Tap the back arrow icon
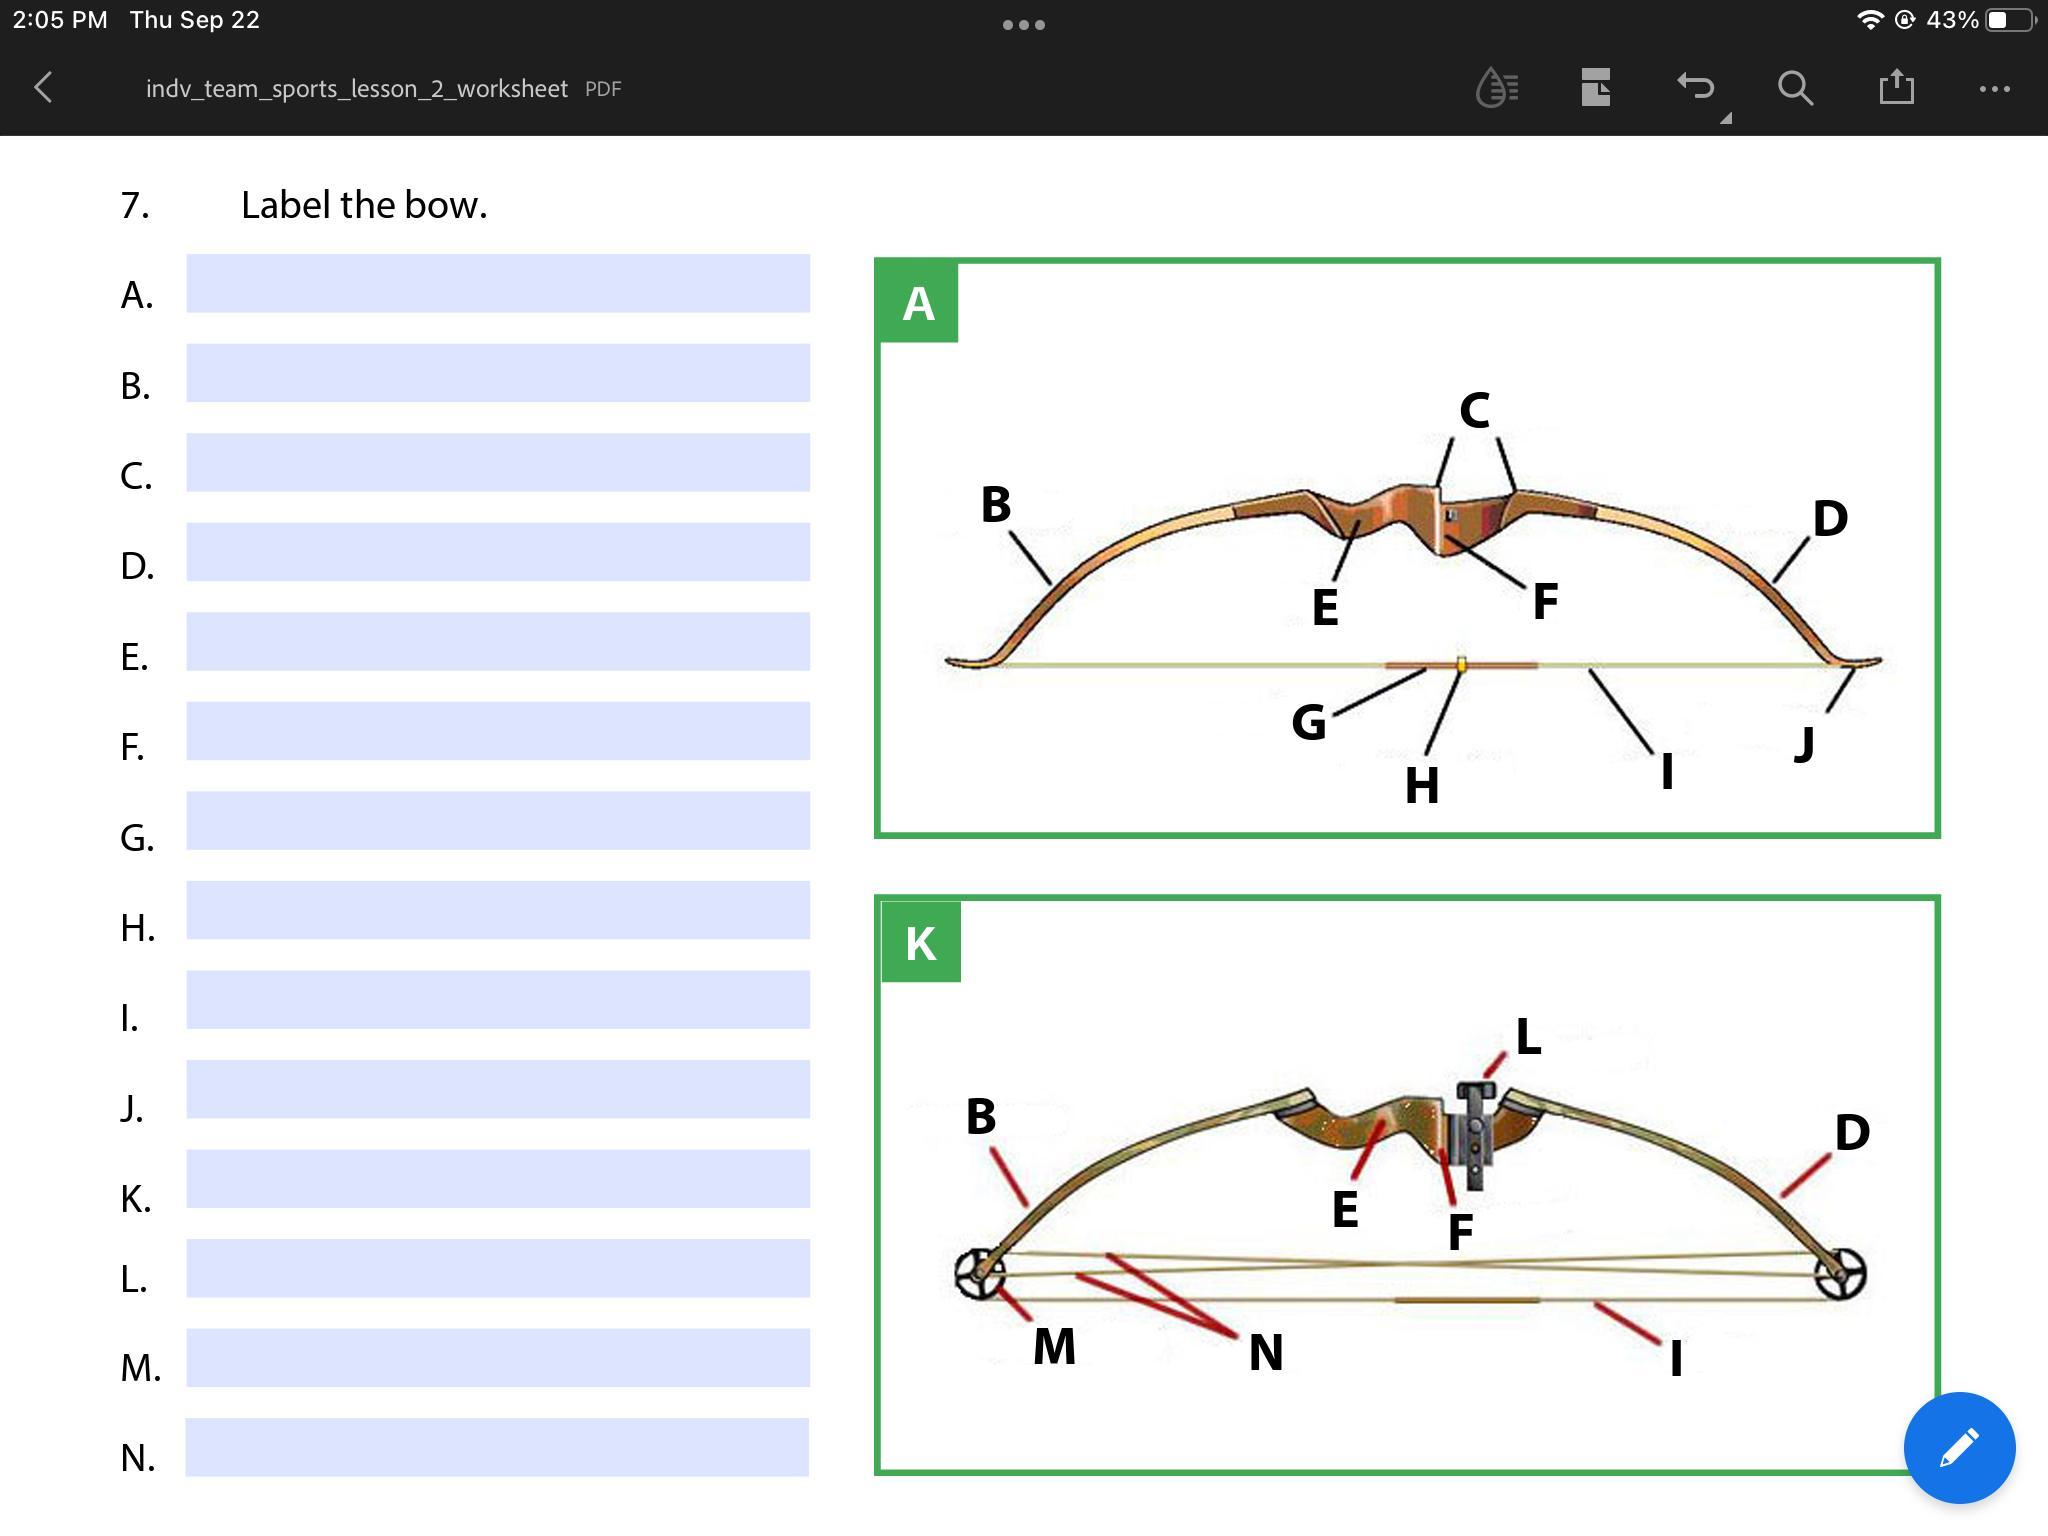The width and height of the screenshot is (2048, 1536). 43,88
